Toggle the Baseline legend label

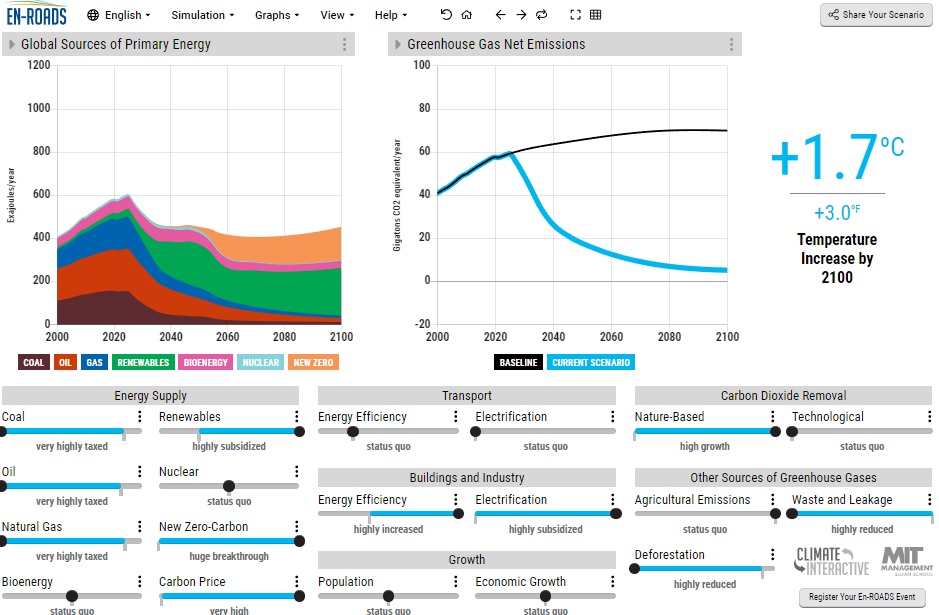pyautogui.click(x=518, y=362)
